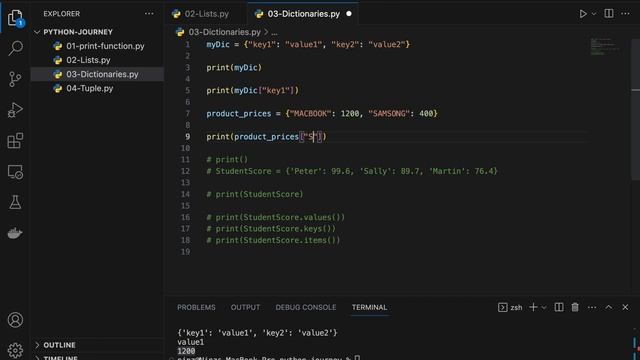The width and height of the screenshot is (640, 360).
Task: Close the terminal panel
Action: [625, 307]
